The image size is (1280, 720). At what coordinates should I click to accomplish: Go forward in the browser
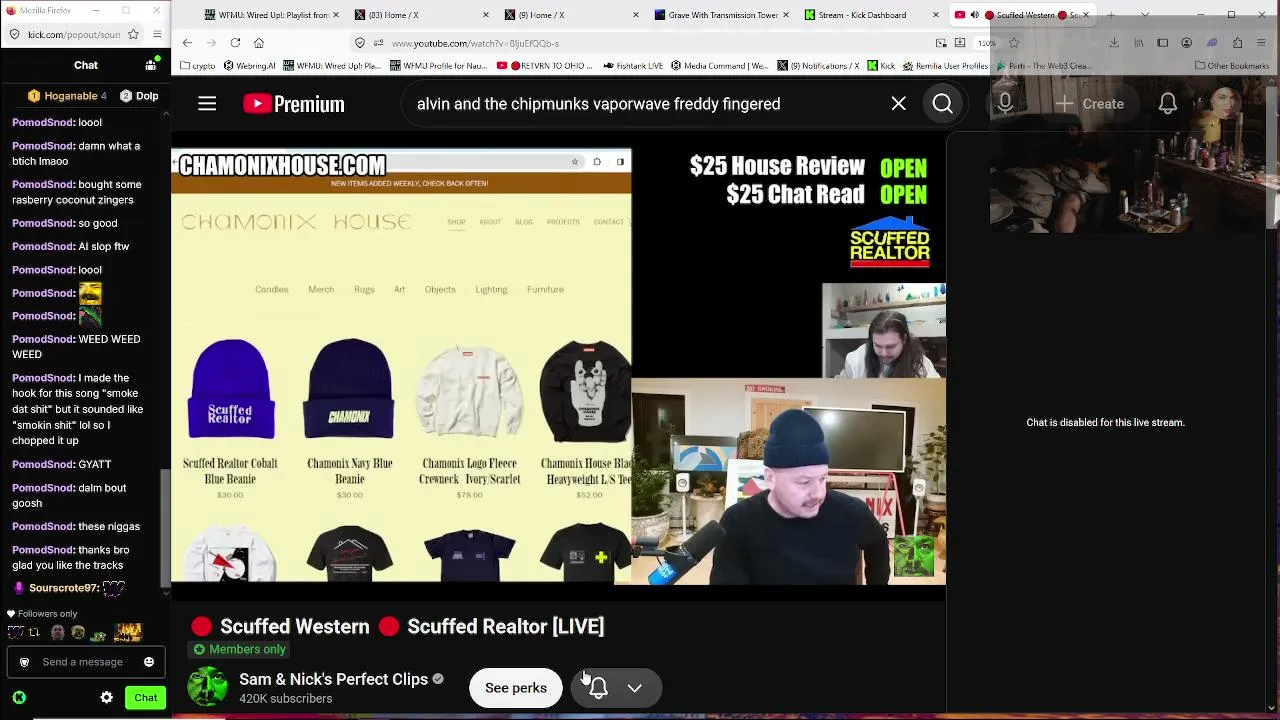[211, 43]
